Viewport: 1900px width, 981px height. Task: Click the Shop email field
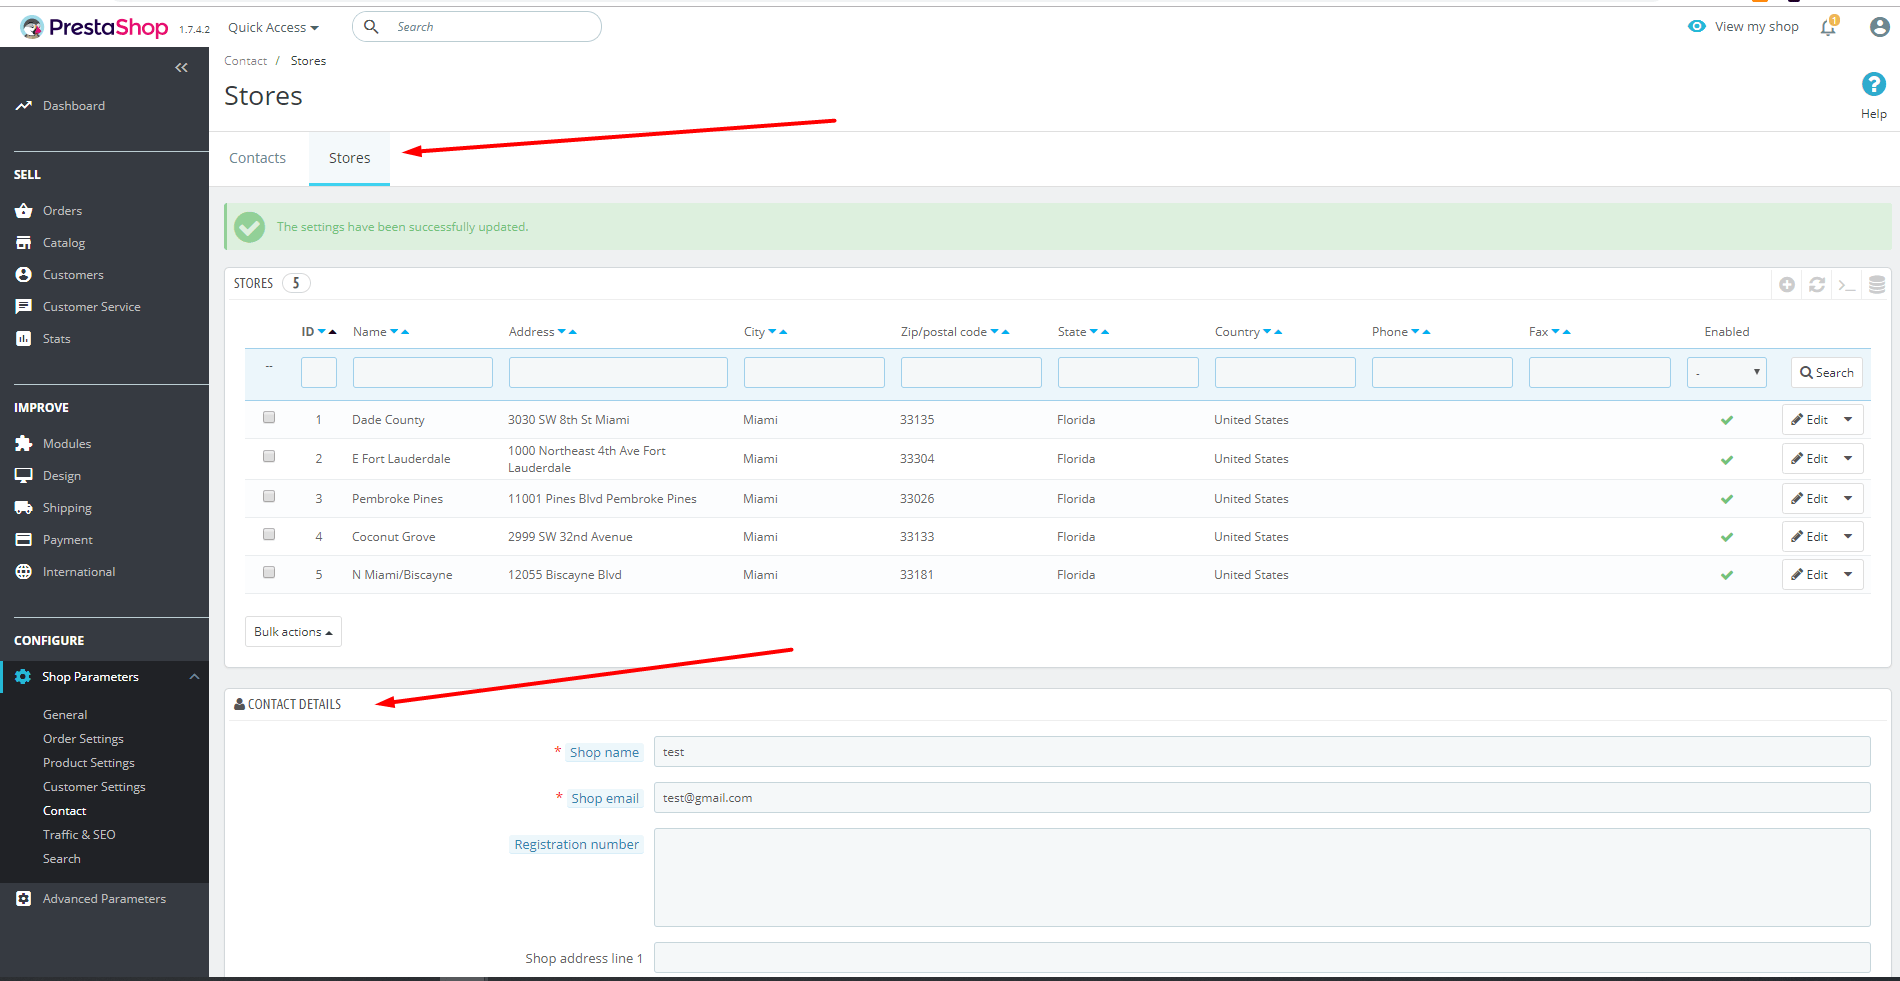1262,798
